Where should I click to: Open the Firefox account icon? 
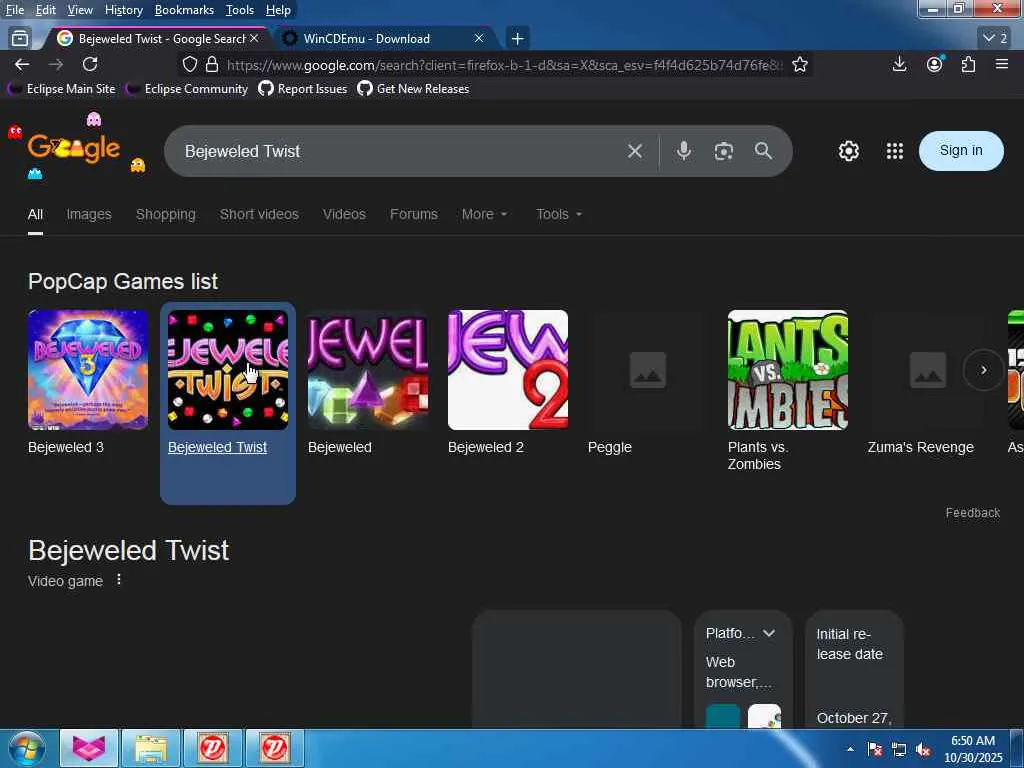click(935, 64)
